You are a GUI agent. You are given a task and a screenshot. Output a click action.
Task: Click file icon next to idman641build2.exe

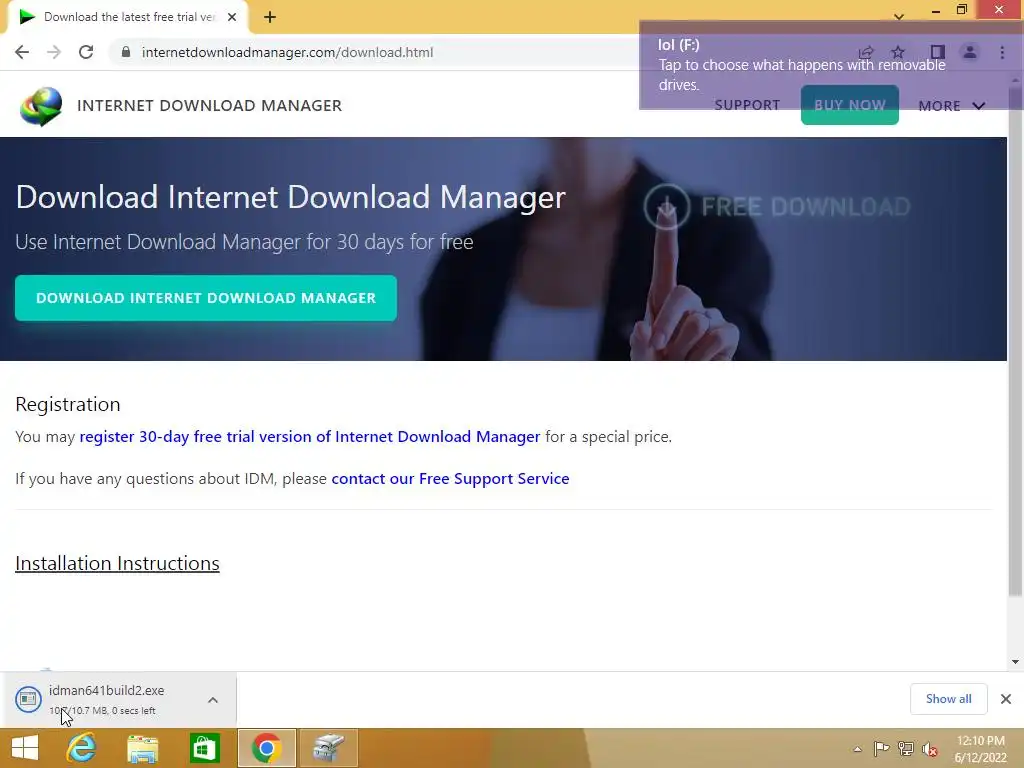click(x=28, y=699)
